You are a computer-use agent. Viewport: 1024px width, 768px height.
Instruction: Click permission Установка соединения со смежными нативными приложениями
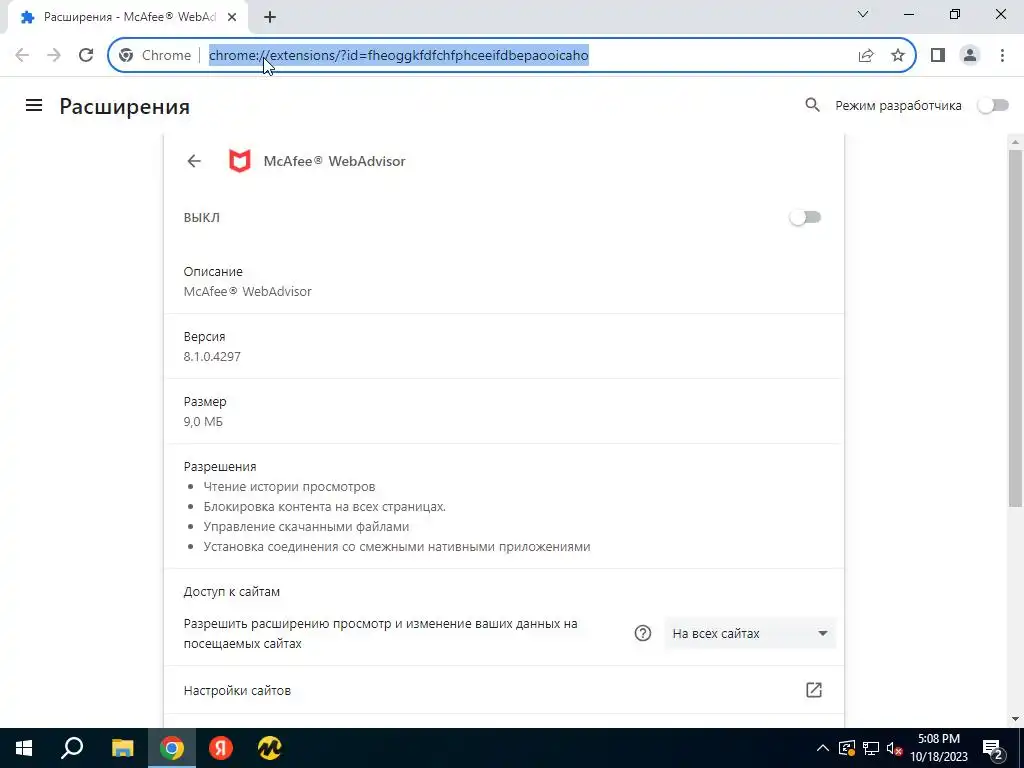click(396, 547)
